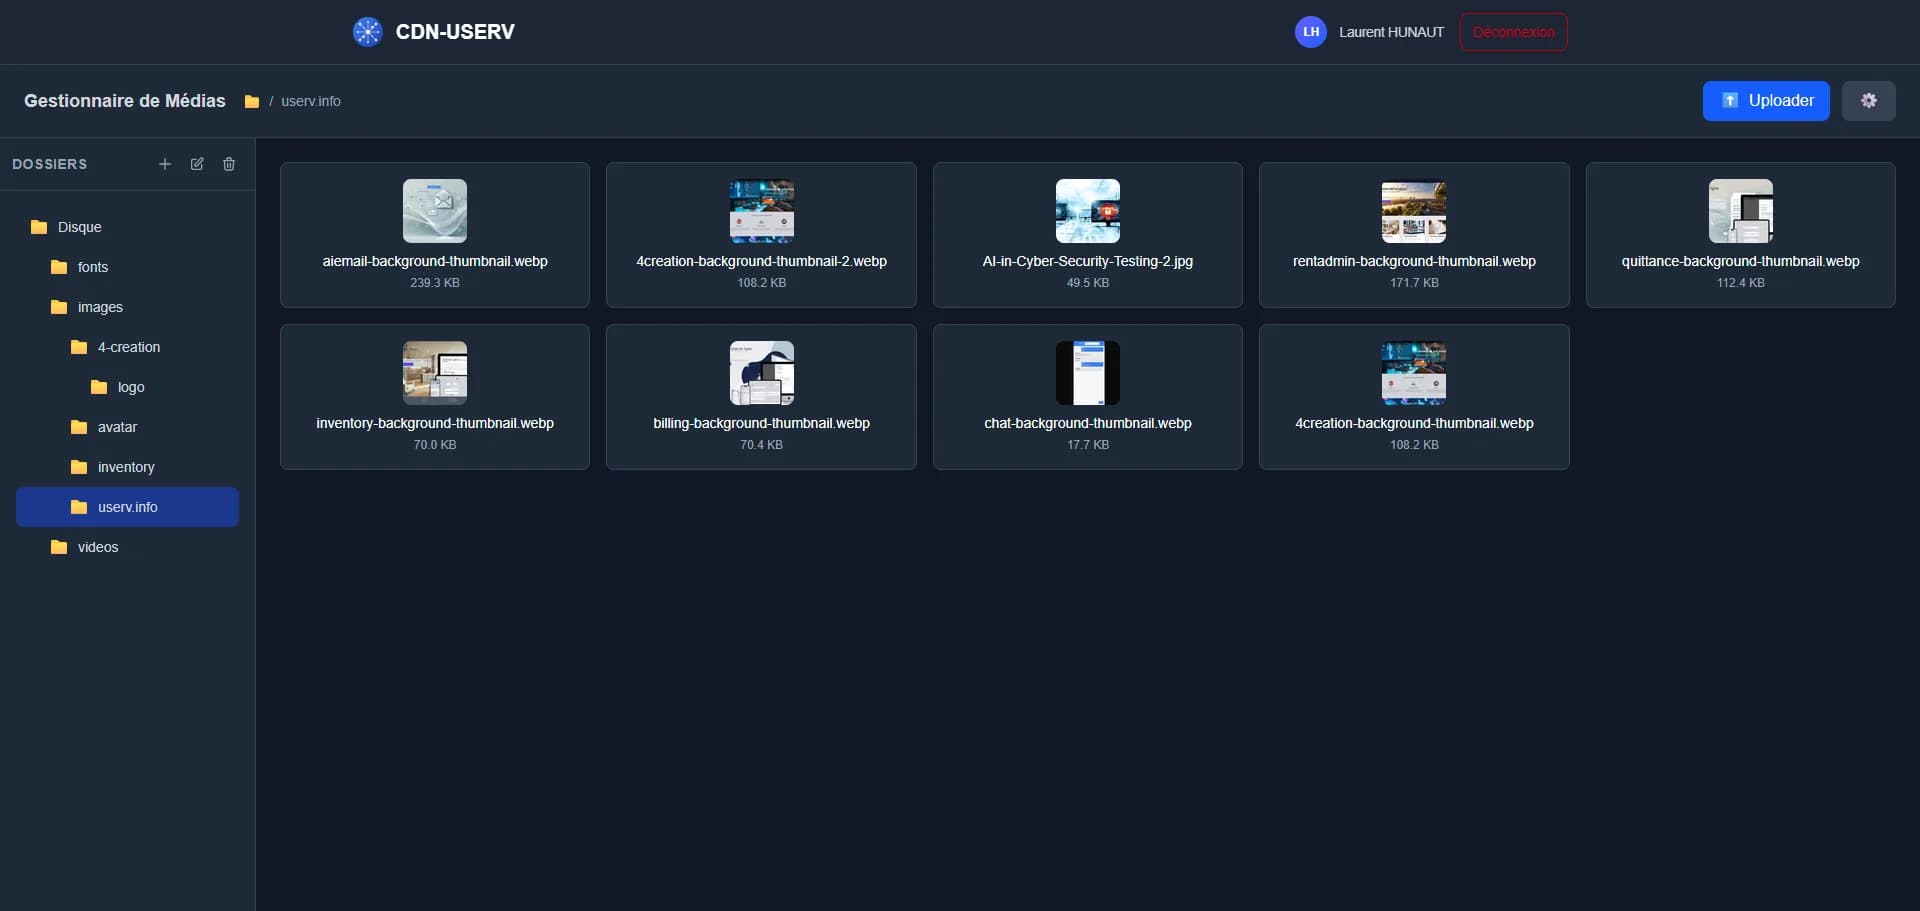Open the inventory folder
Screen dimensions: 1920x911
[126, 466]
